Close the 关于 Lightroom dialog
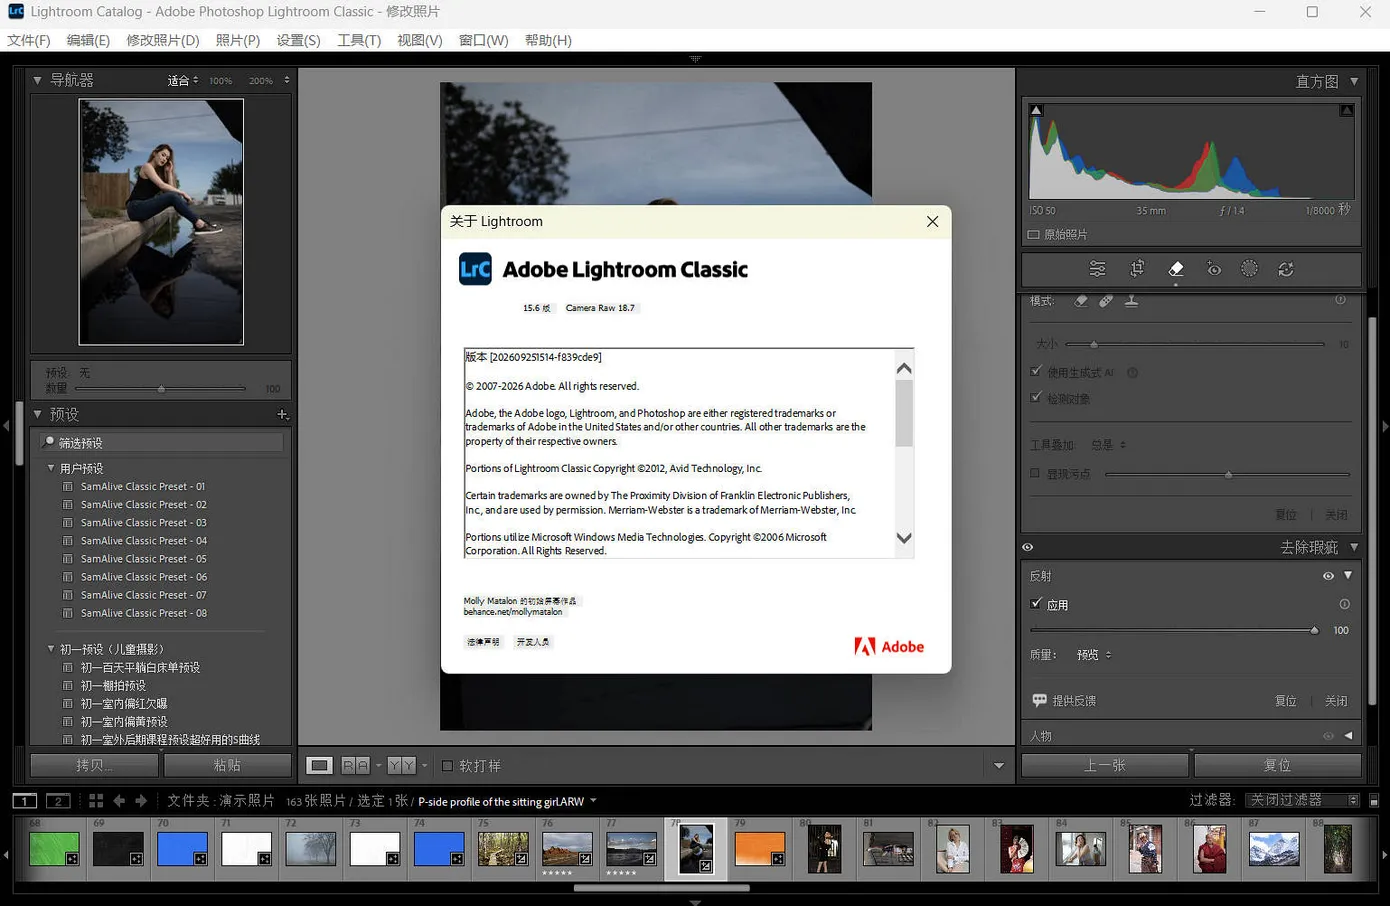 click(x=932, y=222)
